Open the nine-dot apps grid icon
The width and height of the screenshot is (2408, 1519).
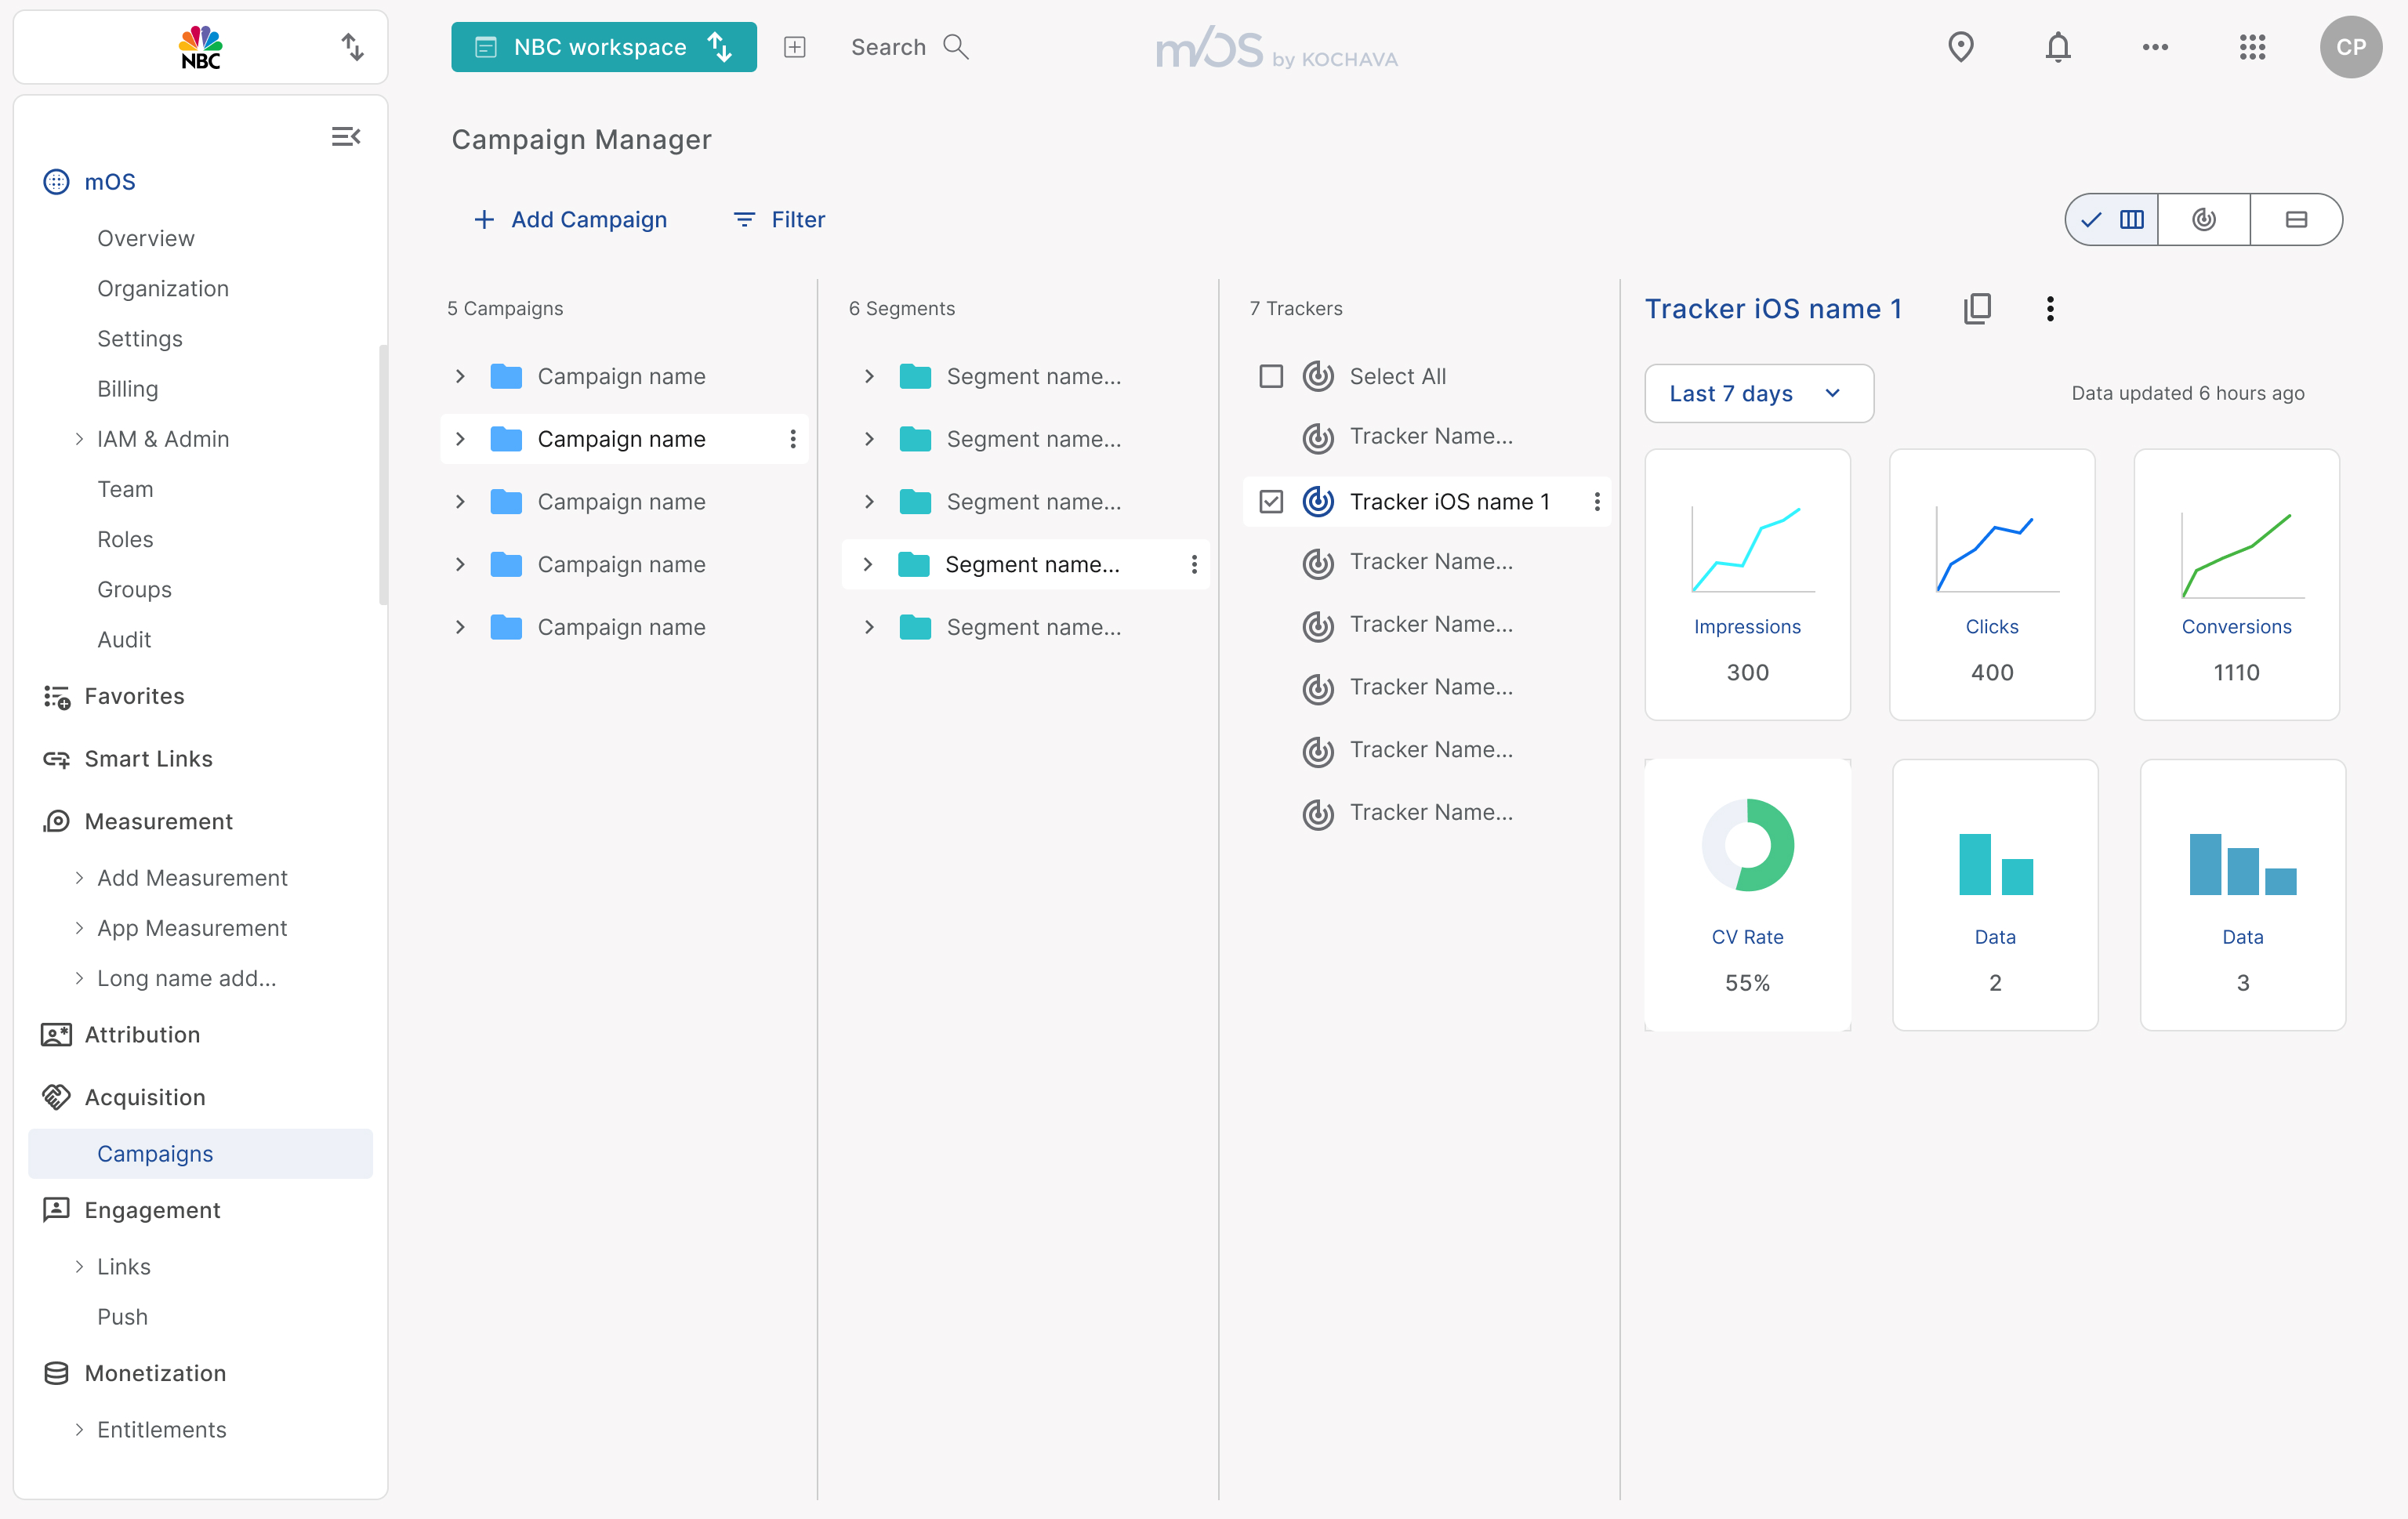(2252, 47)
